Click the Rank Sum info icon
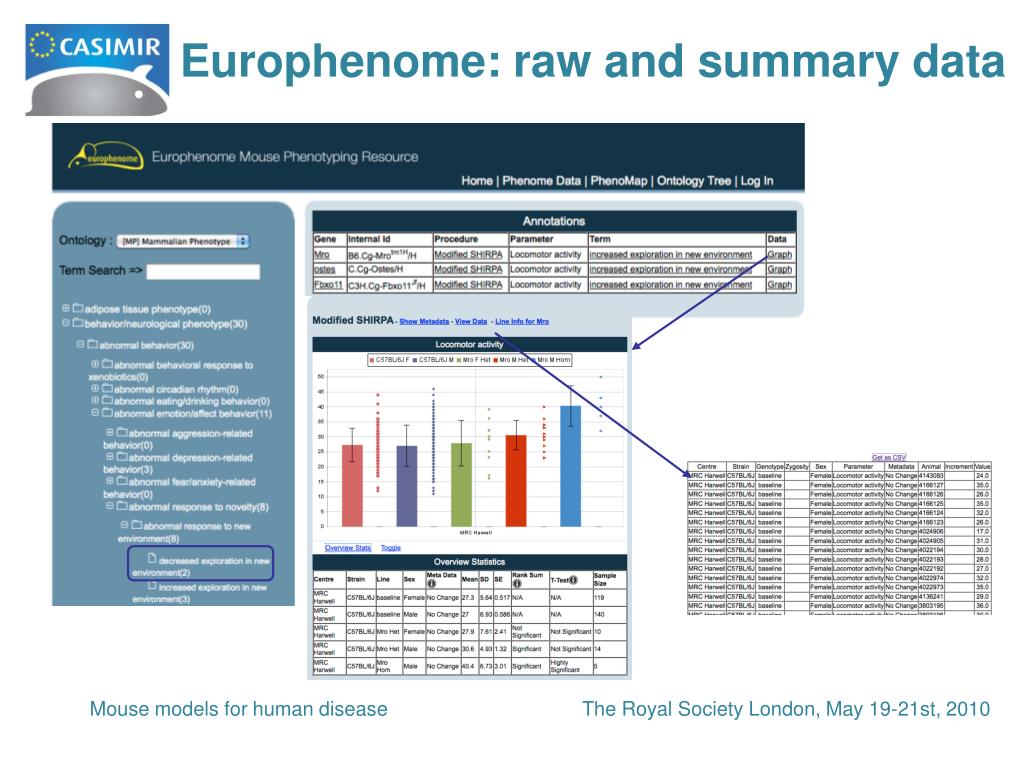The image size is (1024, 768). [x=517, y=583]
